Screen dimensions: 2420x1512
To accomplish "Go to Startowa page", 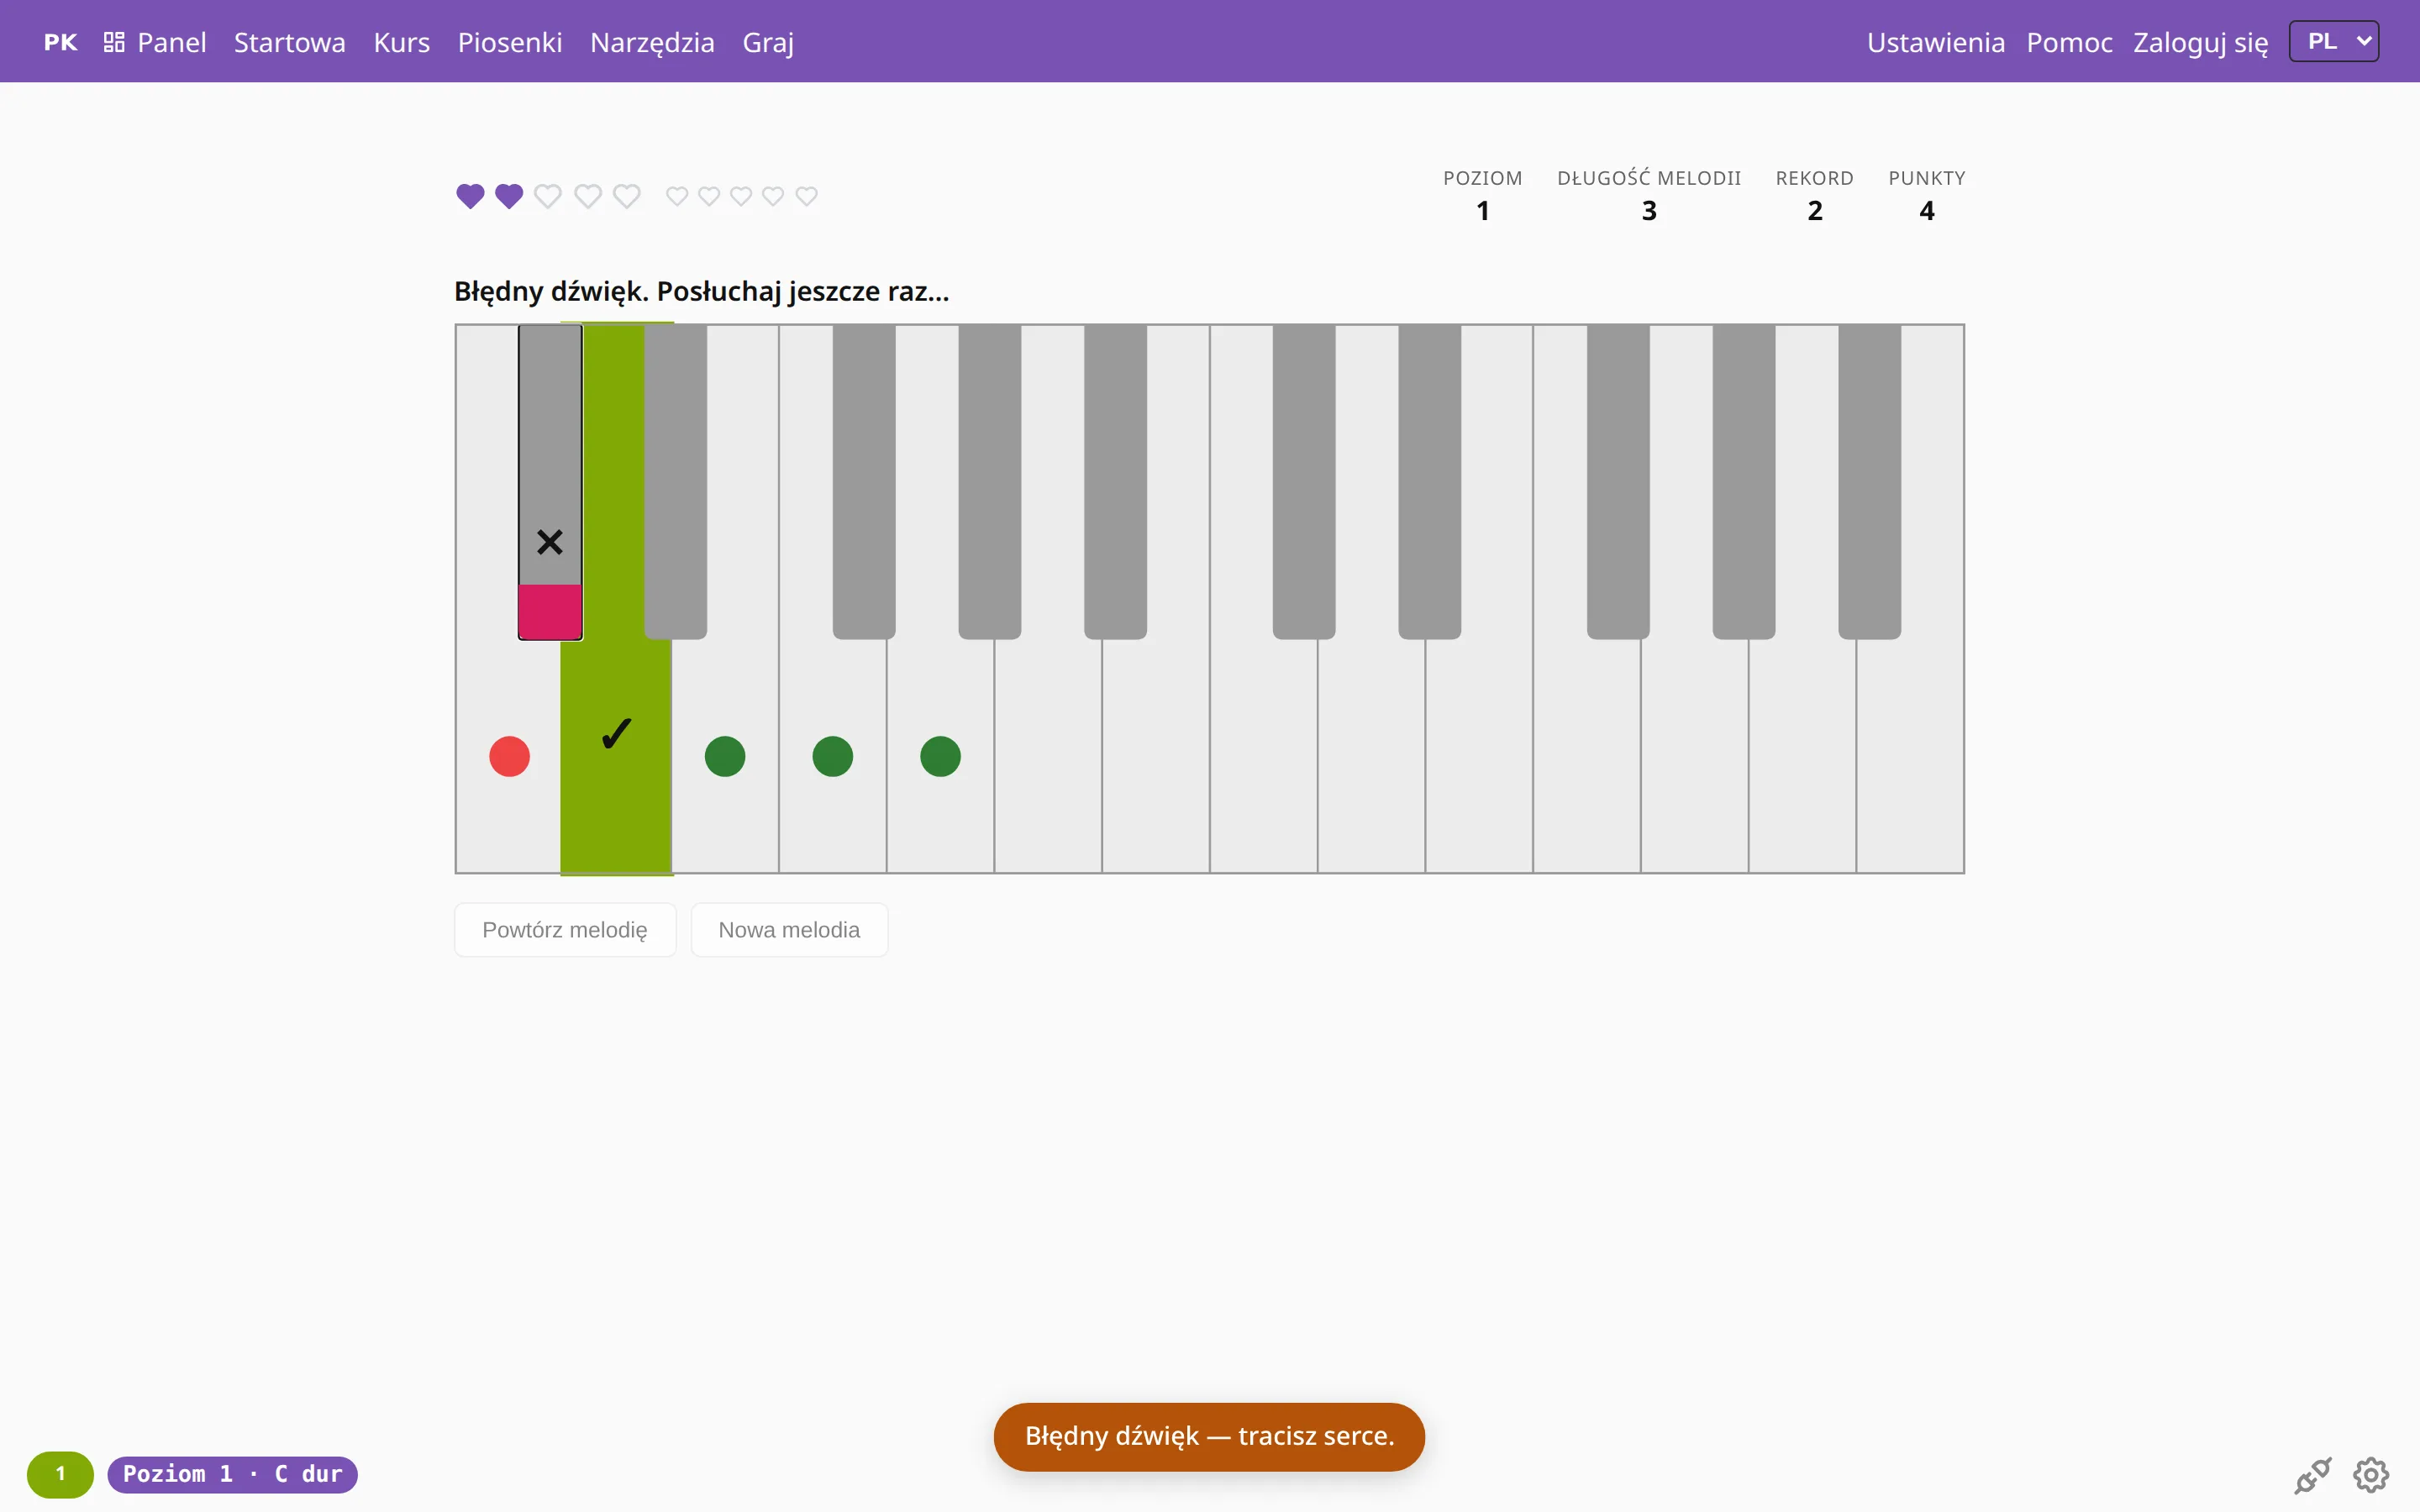I will point(290,42).
